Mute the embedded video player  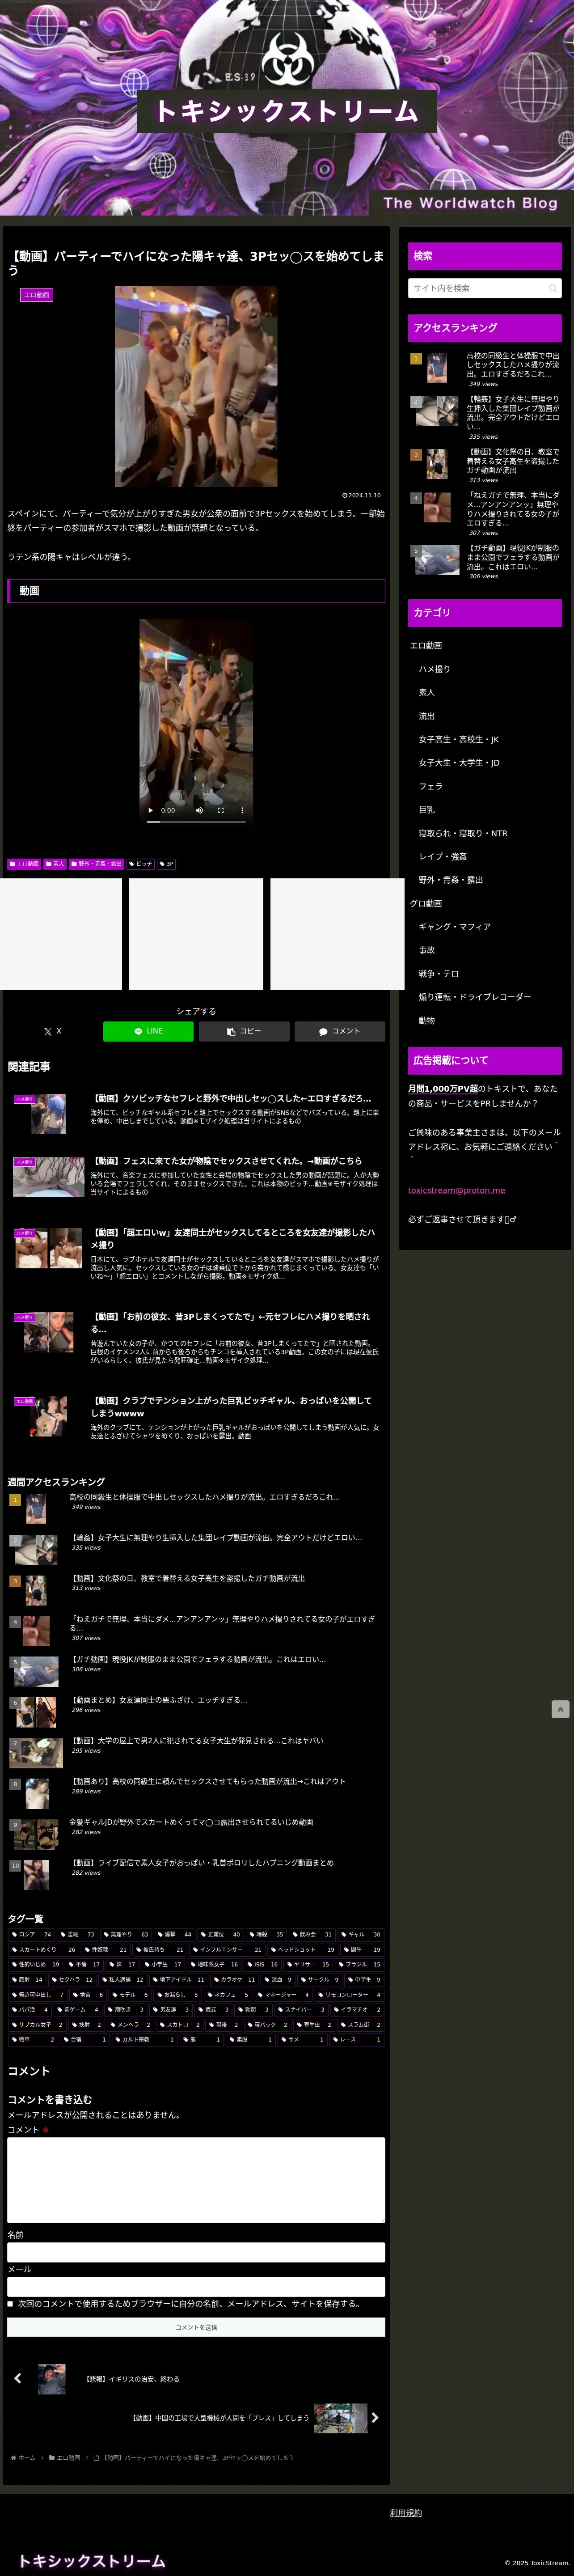pos(199,810)
